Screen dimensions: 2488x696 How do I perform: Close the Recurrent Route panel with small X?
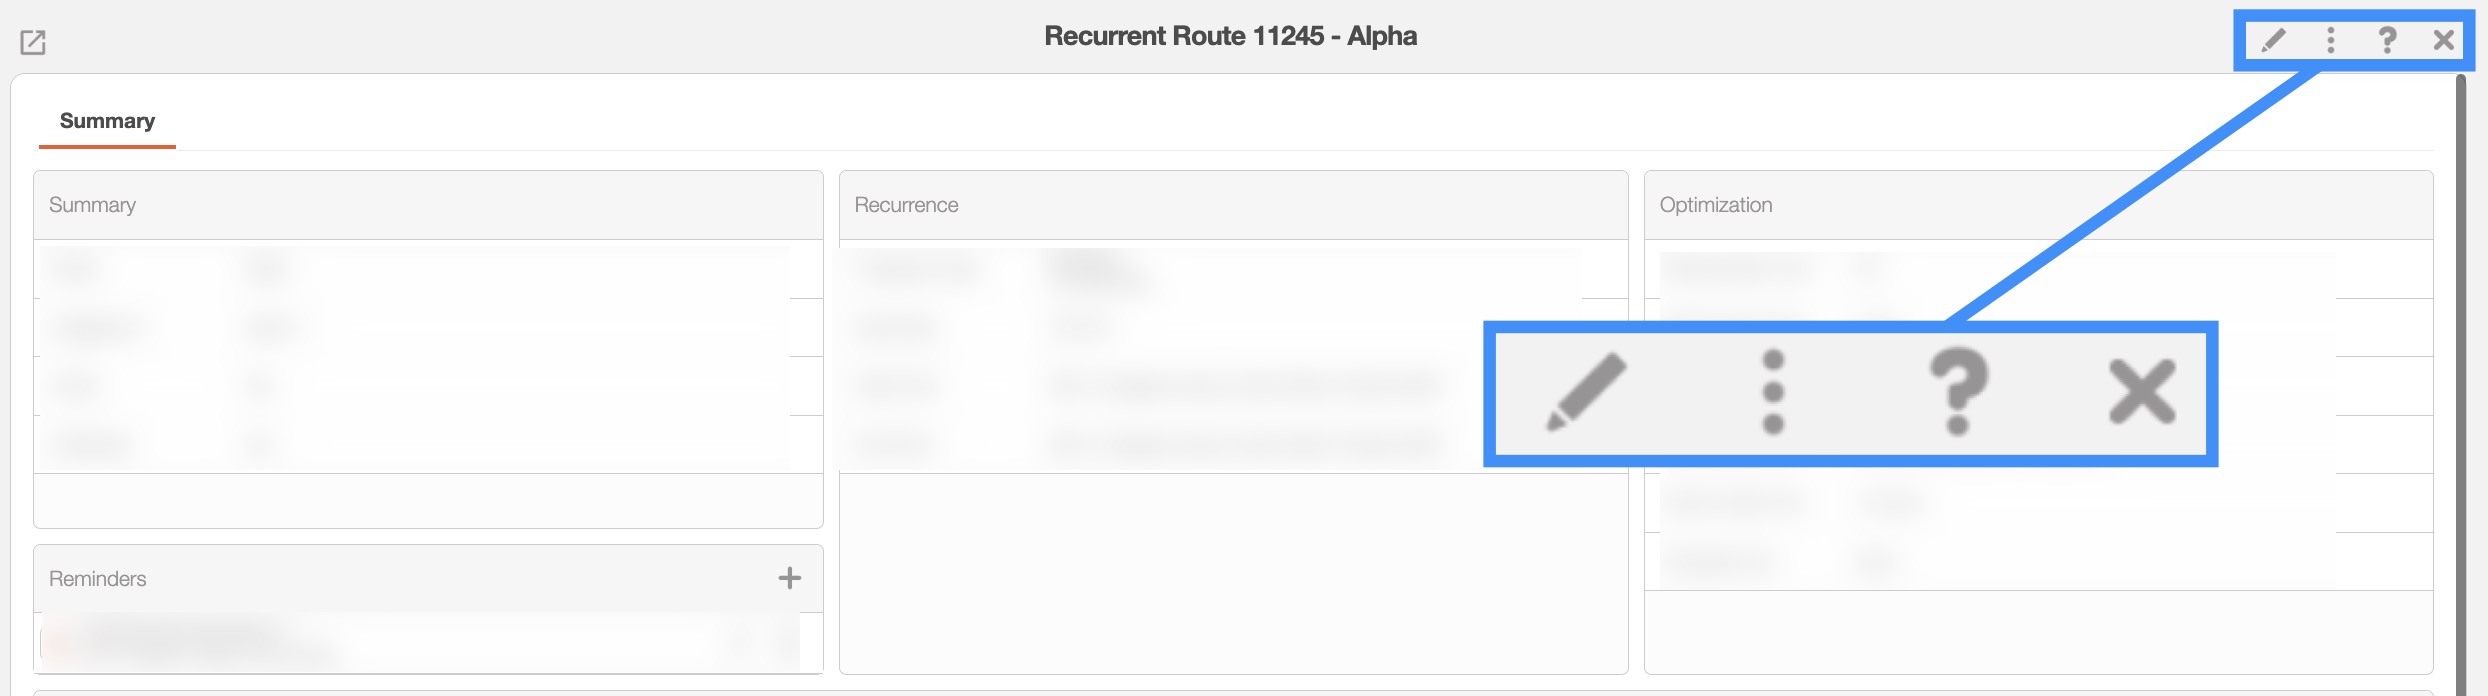point(2444,40)
